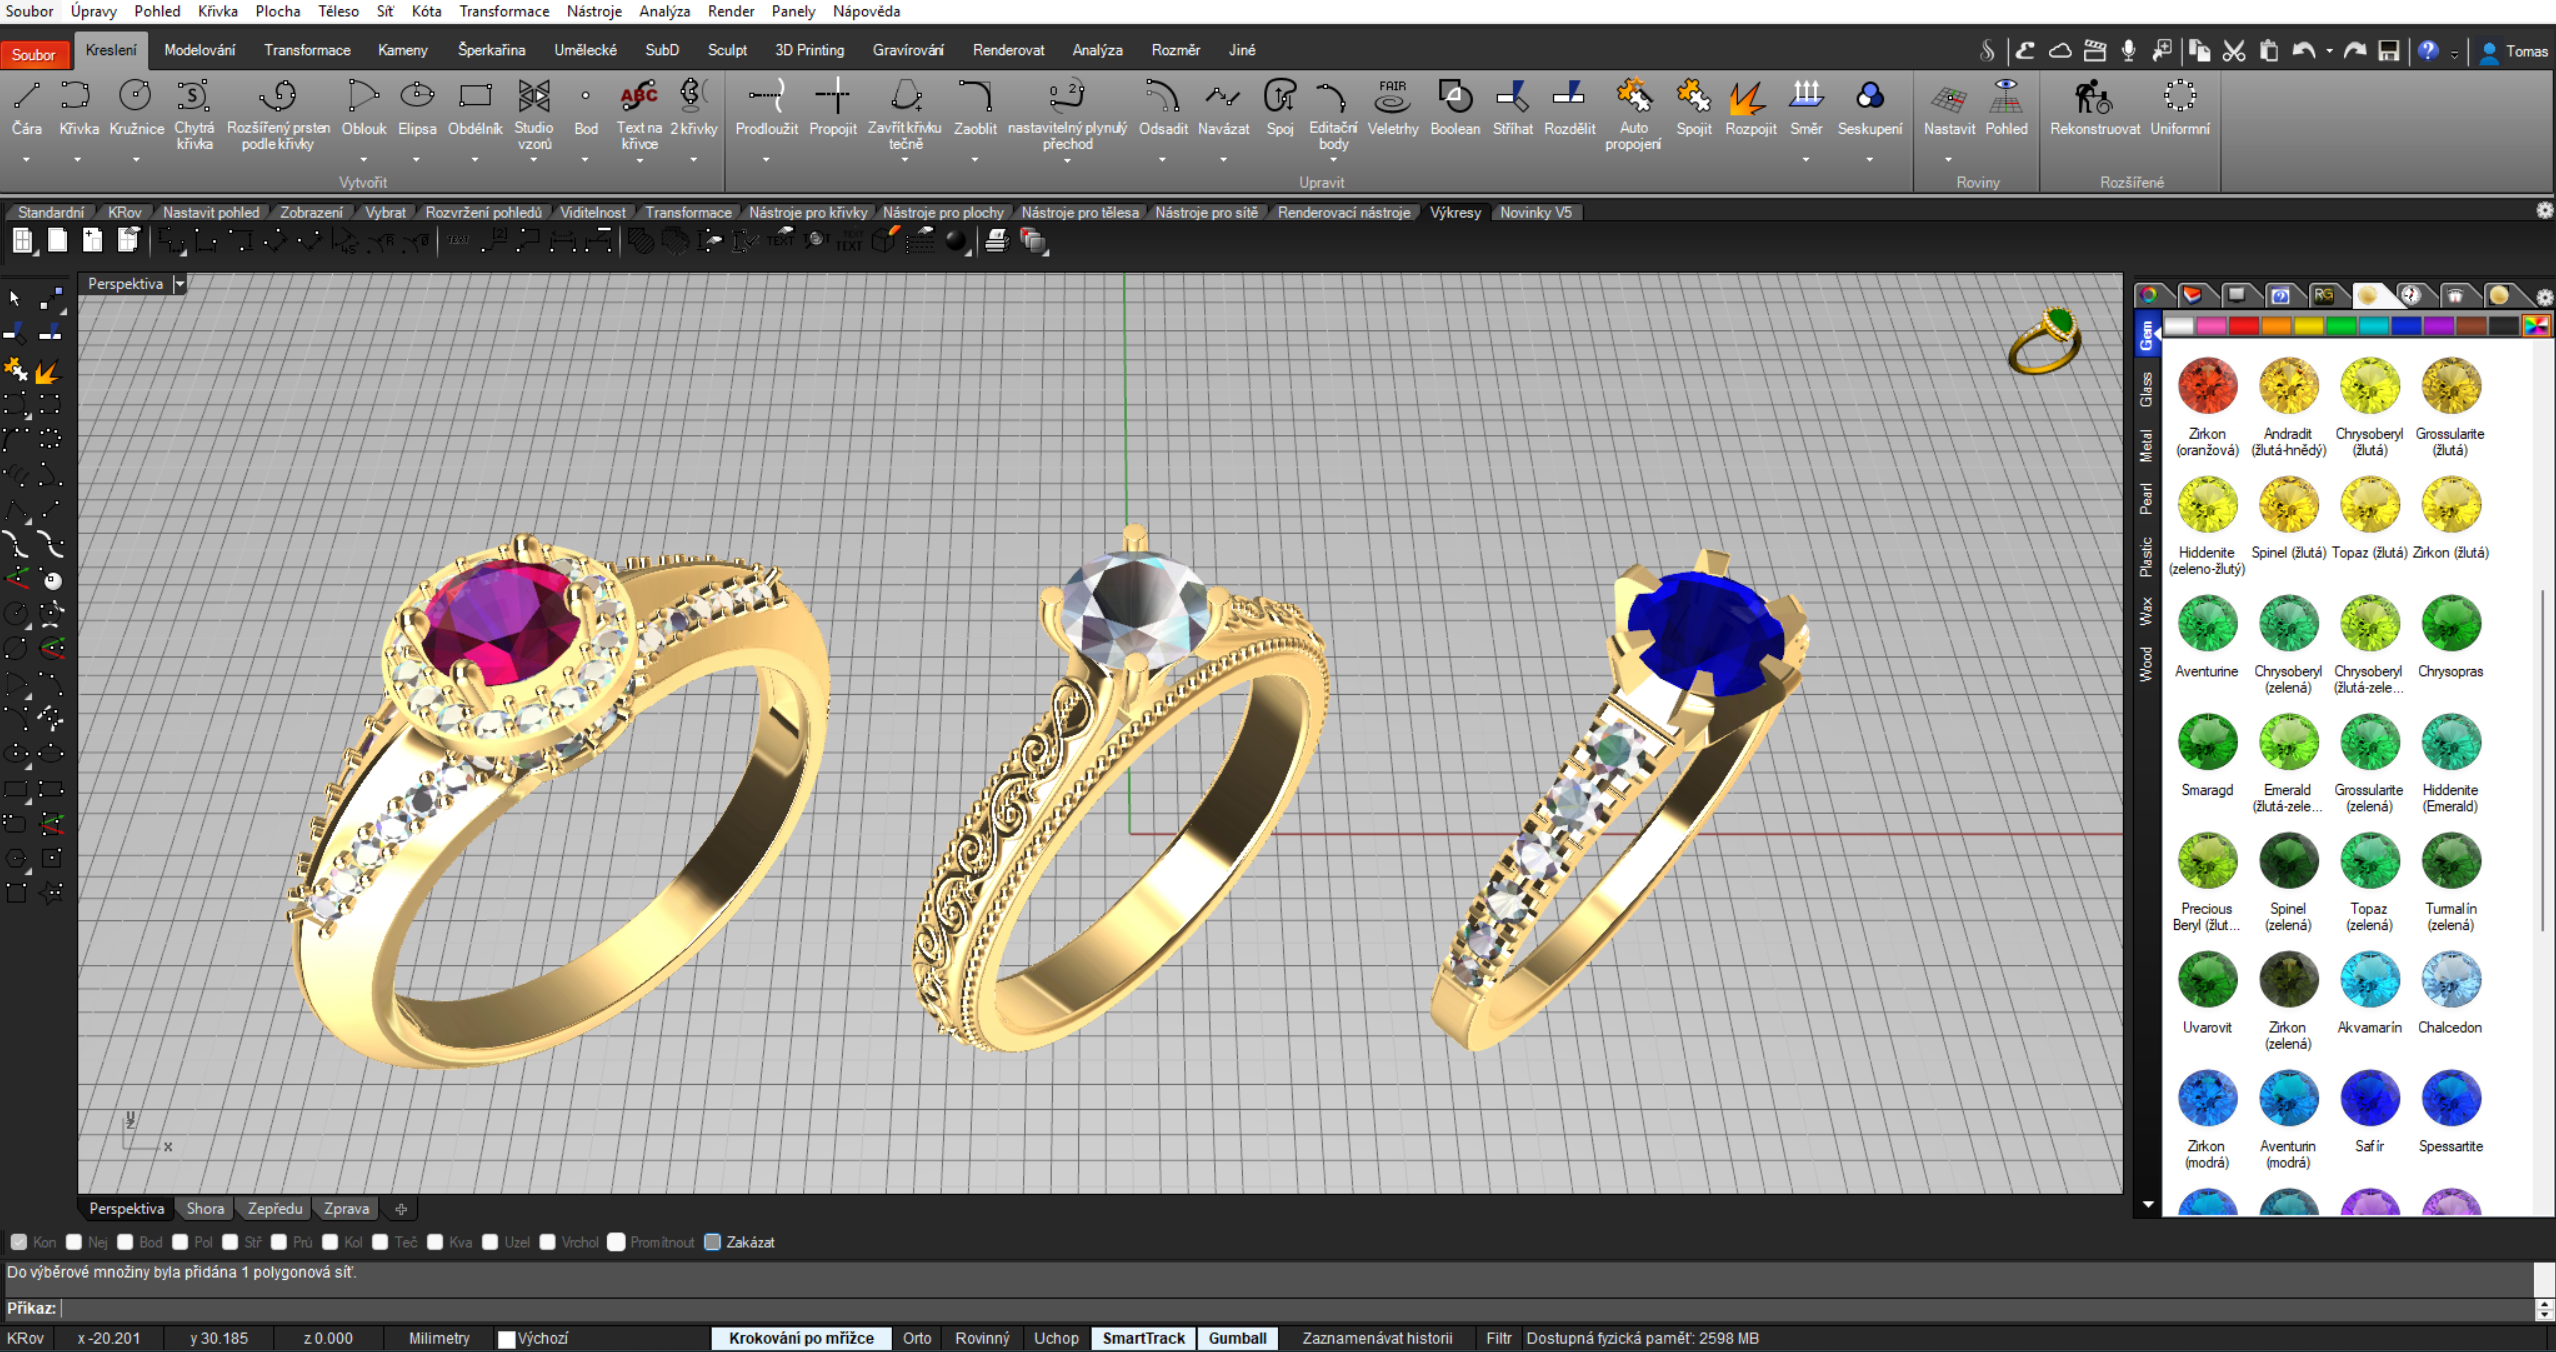The image size is (2556, 1352).
Task: Choose the Oblouk arc tool
Action: click(x=363, y=107)
